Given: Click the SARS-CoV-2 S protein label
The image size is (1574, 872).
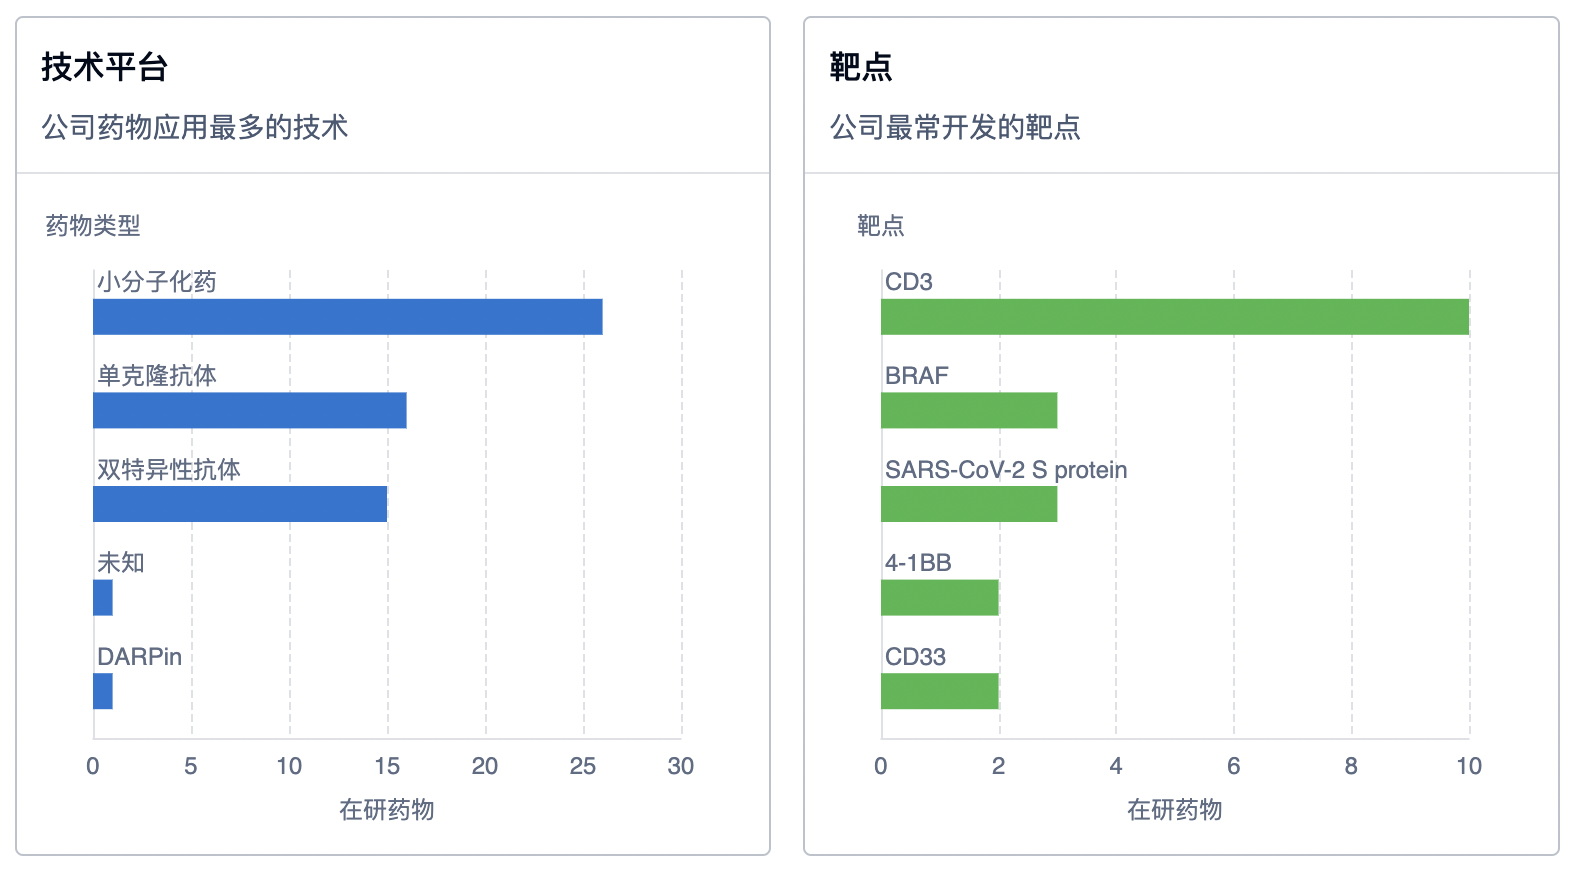Looking at the screenshot, I should pos(1005,470).
